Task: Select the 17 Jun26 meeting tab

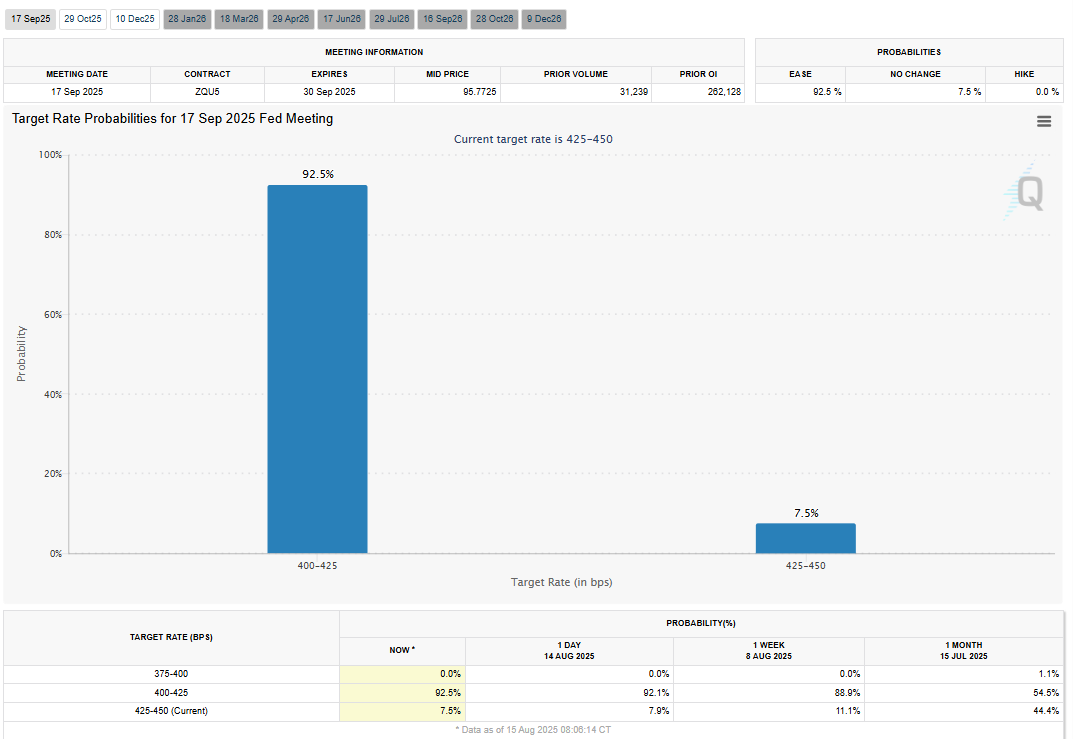Action: (342, 19)
